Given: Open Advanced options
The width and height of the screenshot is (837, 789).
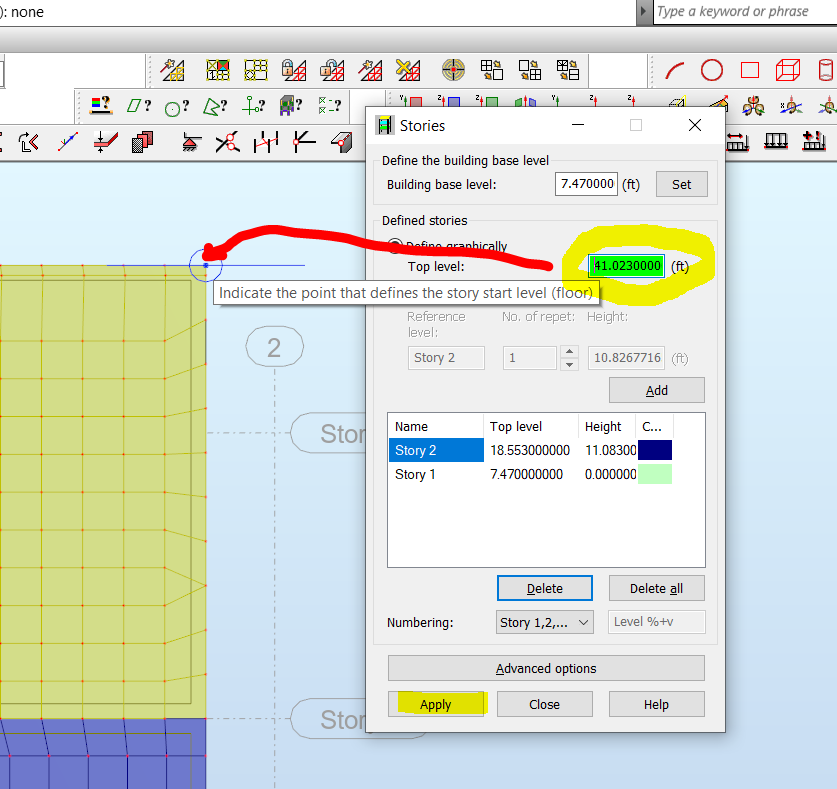Looking at the screenshot, I should (x=545, y=668).
